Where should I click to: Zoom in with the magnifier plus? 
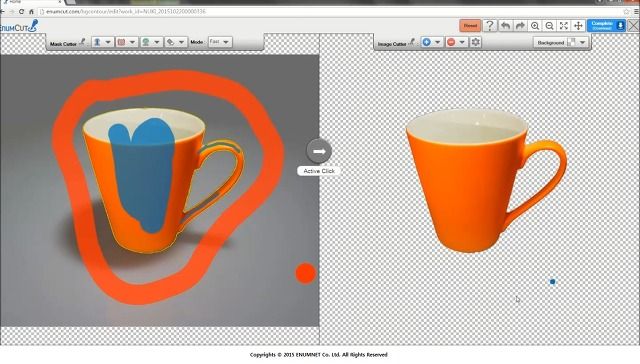[x=535, y=26]
